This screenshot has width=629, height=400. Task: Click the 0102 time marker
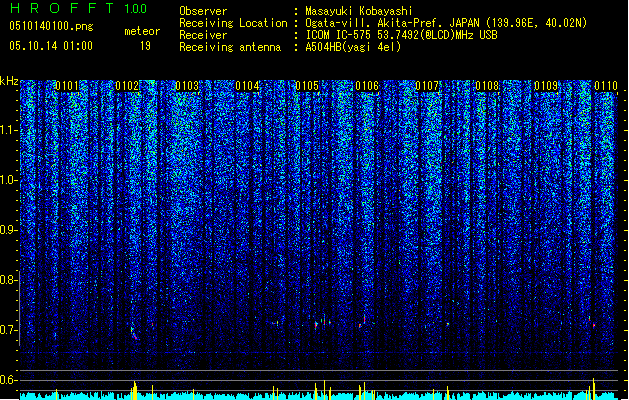coord(127,86)
